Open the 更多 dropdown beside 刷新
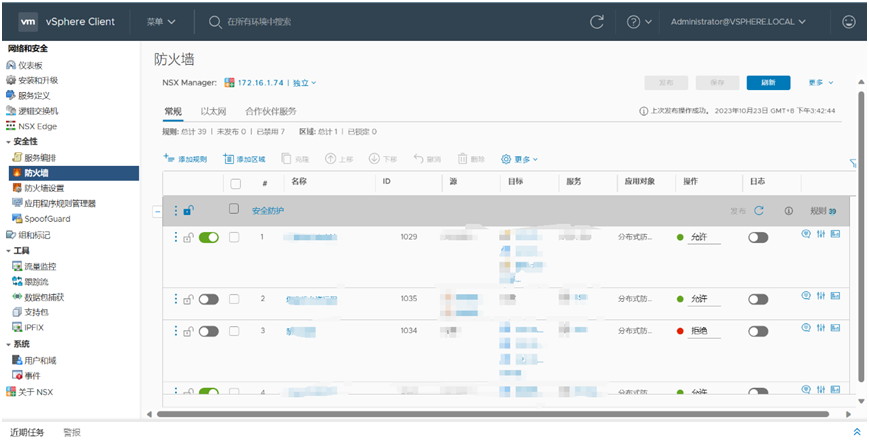Screen dimensions: 869x443 [x=821, y=83]
